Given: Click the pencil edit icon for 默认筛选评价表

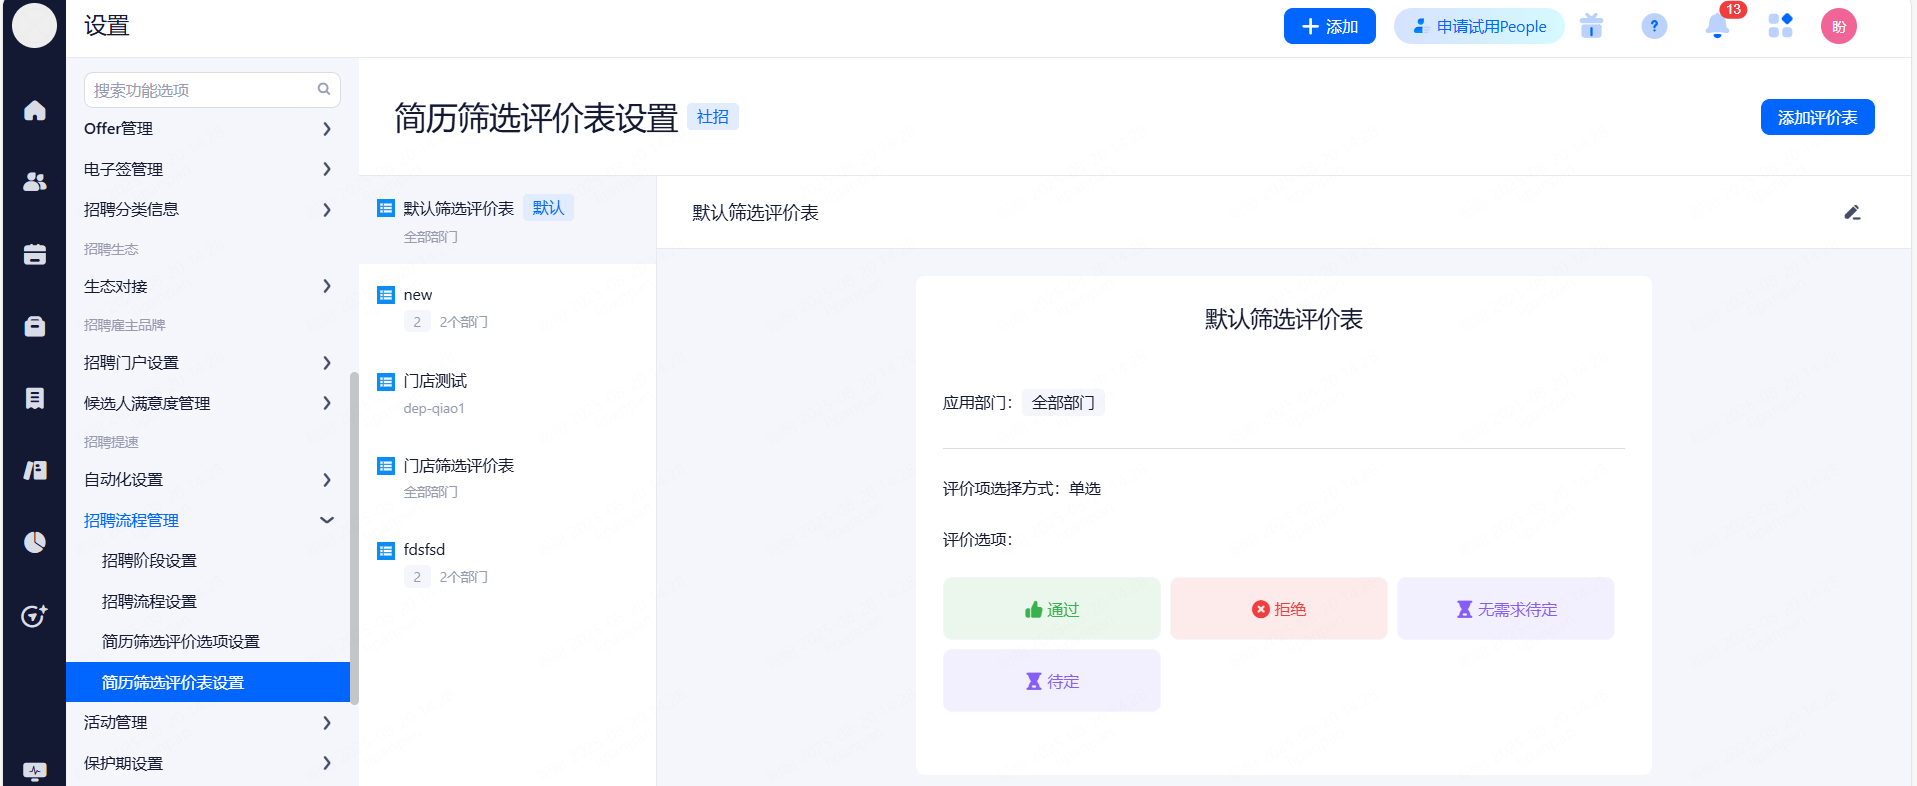Looking at the screenshot, I should pos(1852,213).
